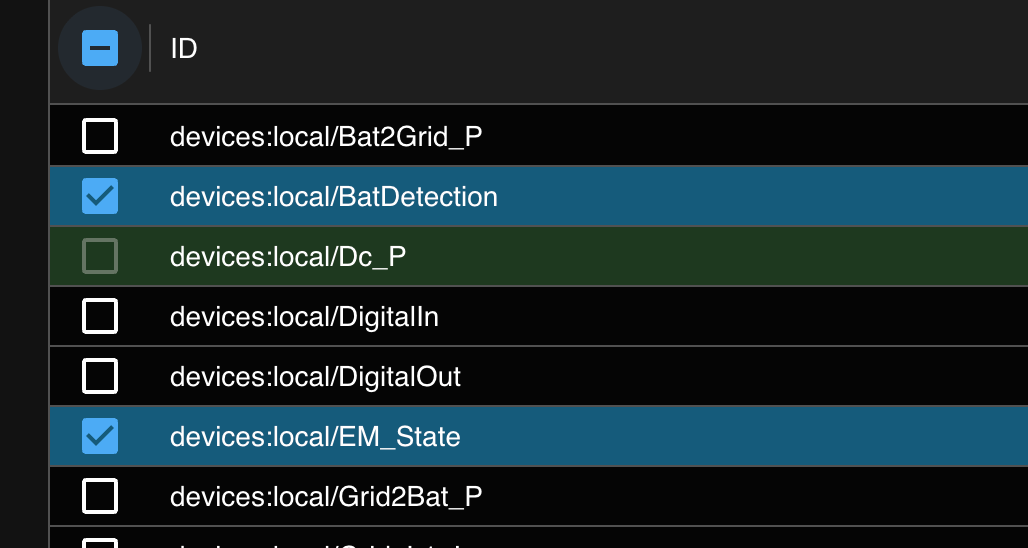Select the DigitalOut checkbox
The height and width of the screenshot is (548, 1028).
pyautogui.click(x=99, y=376)
